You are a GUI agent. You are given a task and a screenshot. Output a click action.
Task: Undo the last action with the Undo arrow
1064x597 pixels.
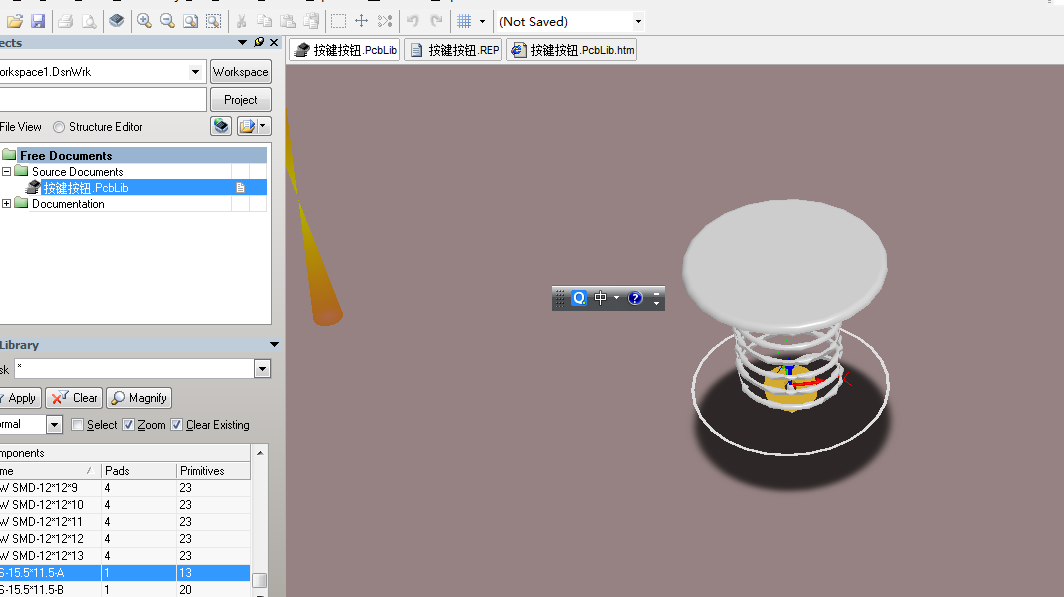click(413, 21)
